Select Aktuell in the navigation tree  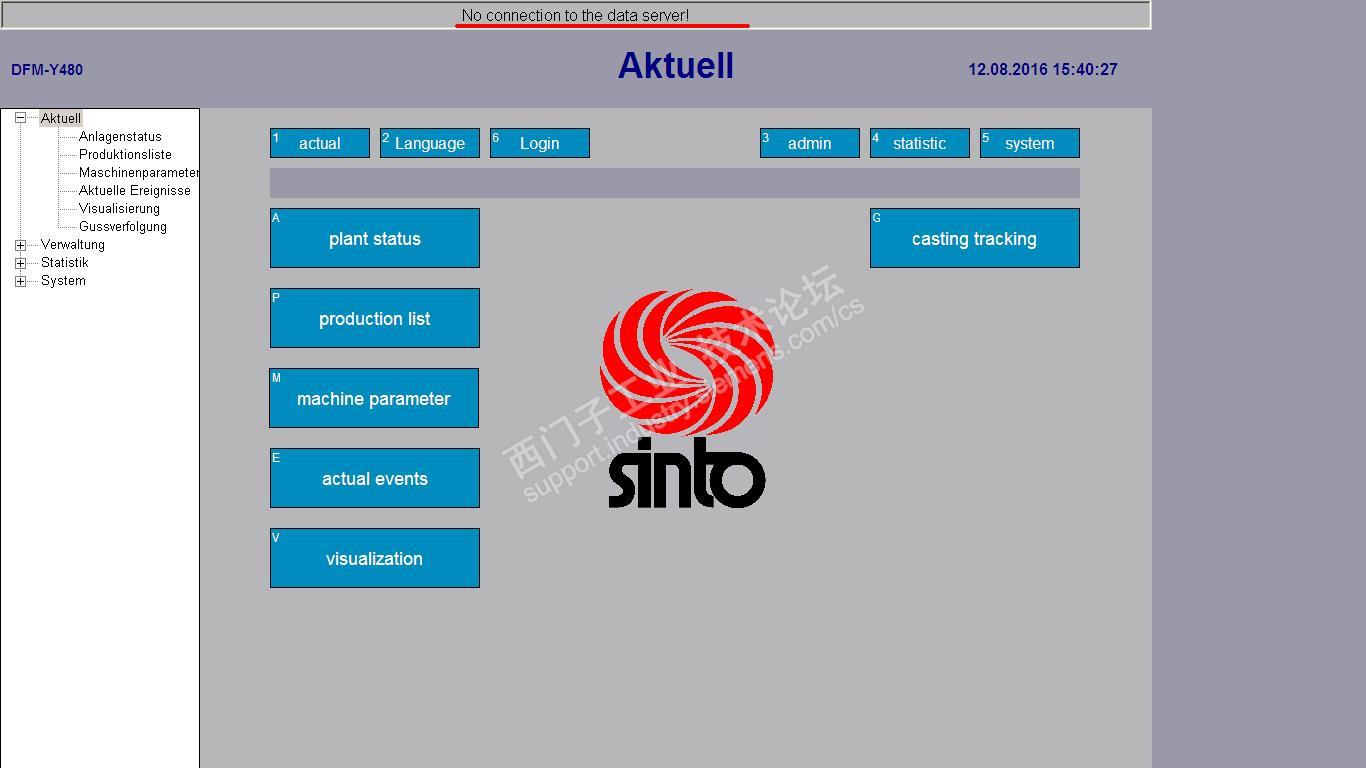pos(61,118)
